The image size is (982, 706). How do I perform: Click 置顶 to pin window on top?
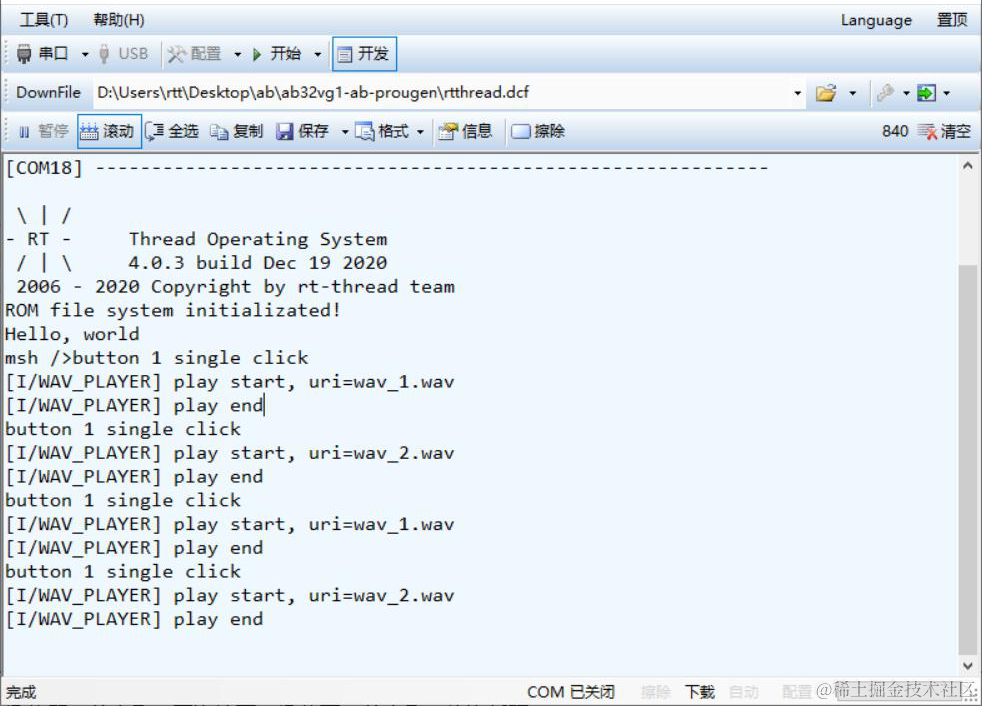[x=952, y=20]
